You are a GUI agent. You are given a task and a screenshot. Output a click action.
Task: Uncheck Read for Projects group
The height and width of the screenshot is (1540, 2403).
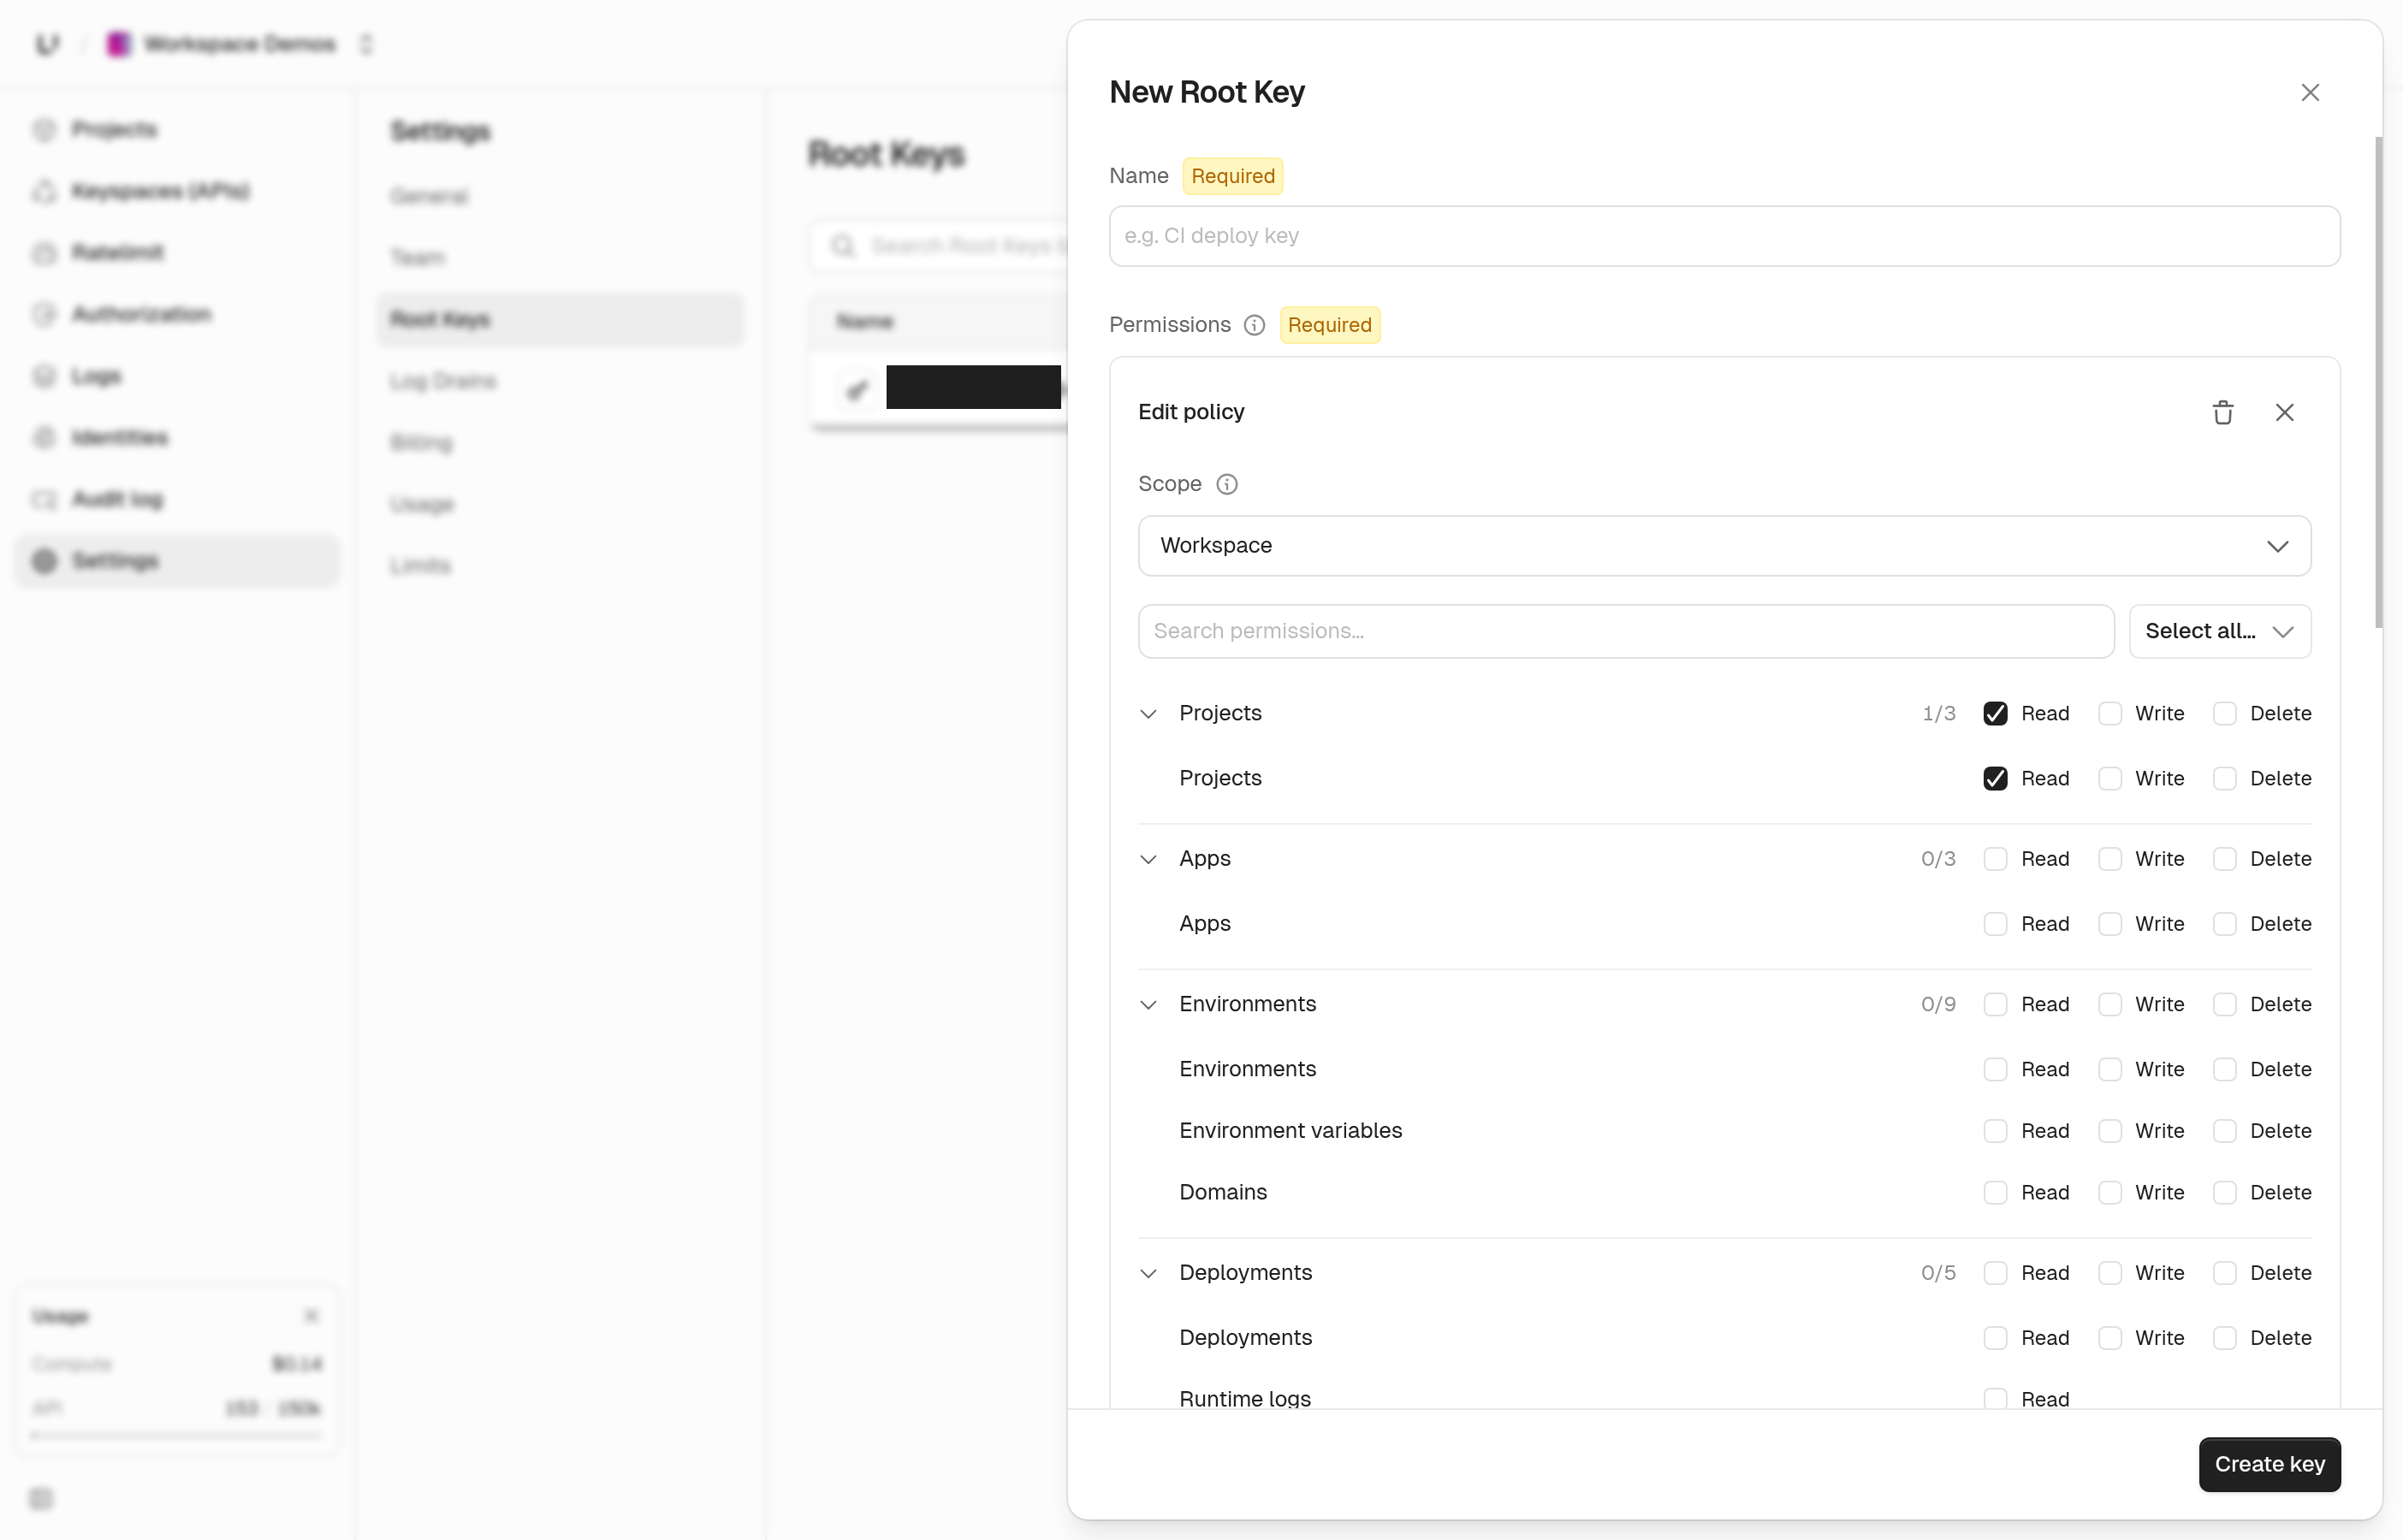coord(1994,713)
